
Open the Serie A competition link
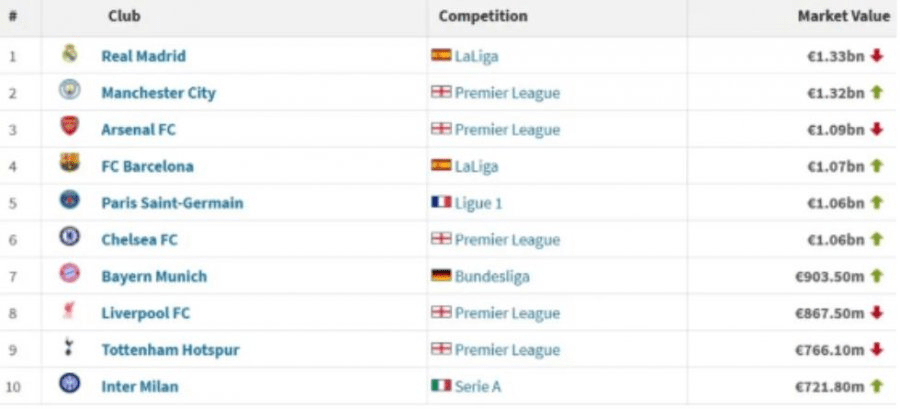tap(478, 387)
